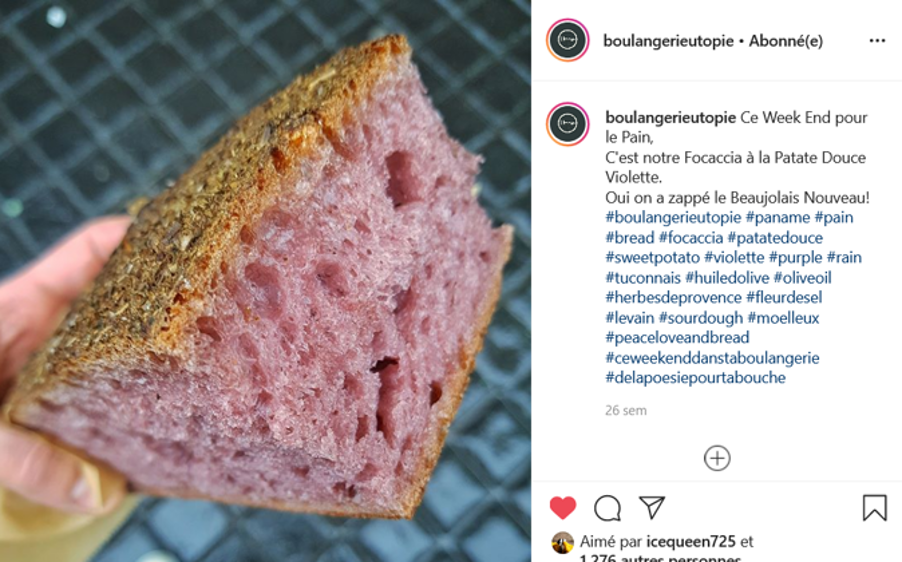Unlike the post with red heart icon

563,508
